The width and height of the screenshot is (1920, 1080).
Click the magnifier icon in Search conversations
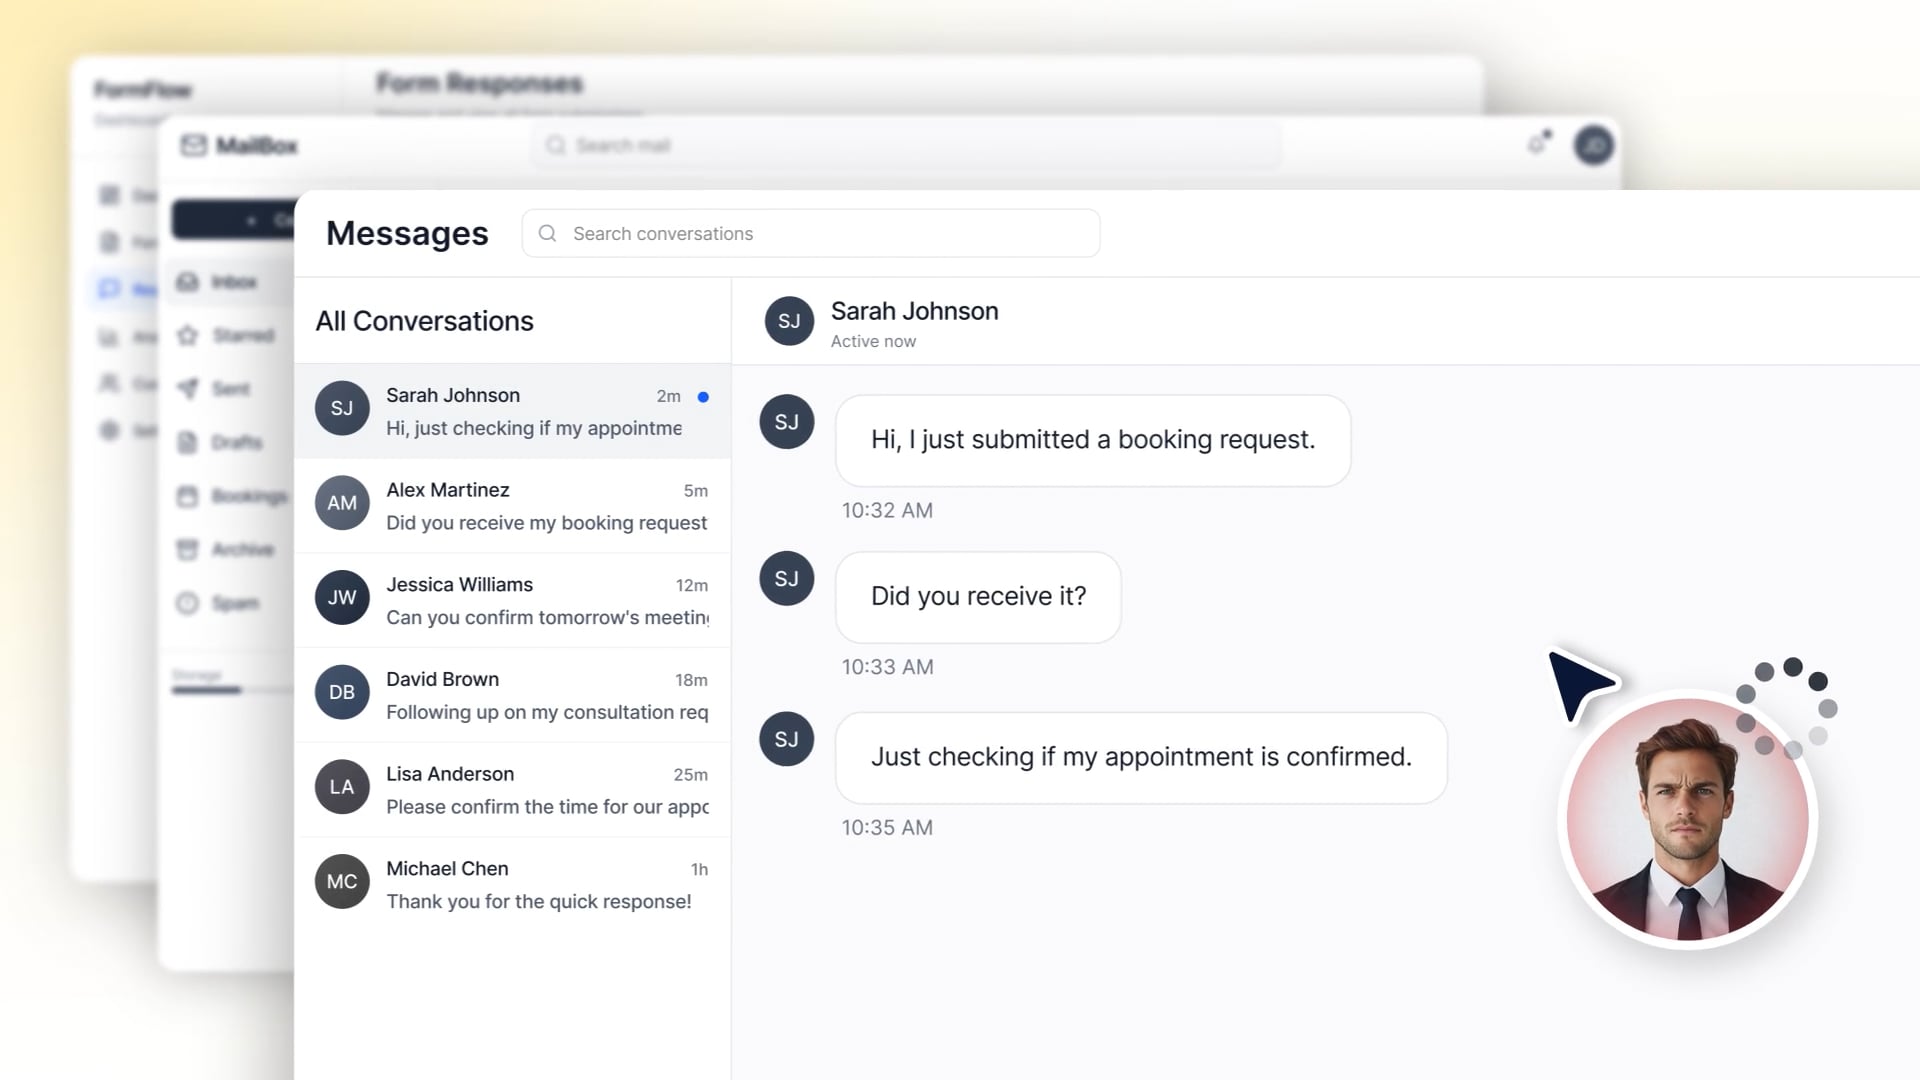click(547, 233)
